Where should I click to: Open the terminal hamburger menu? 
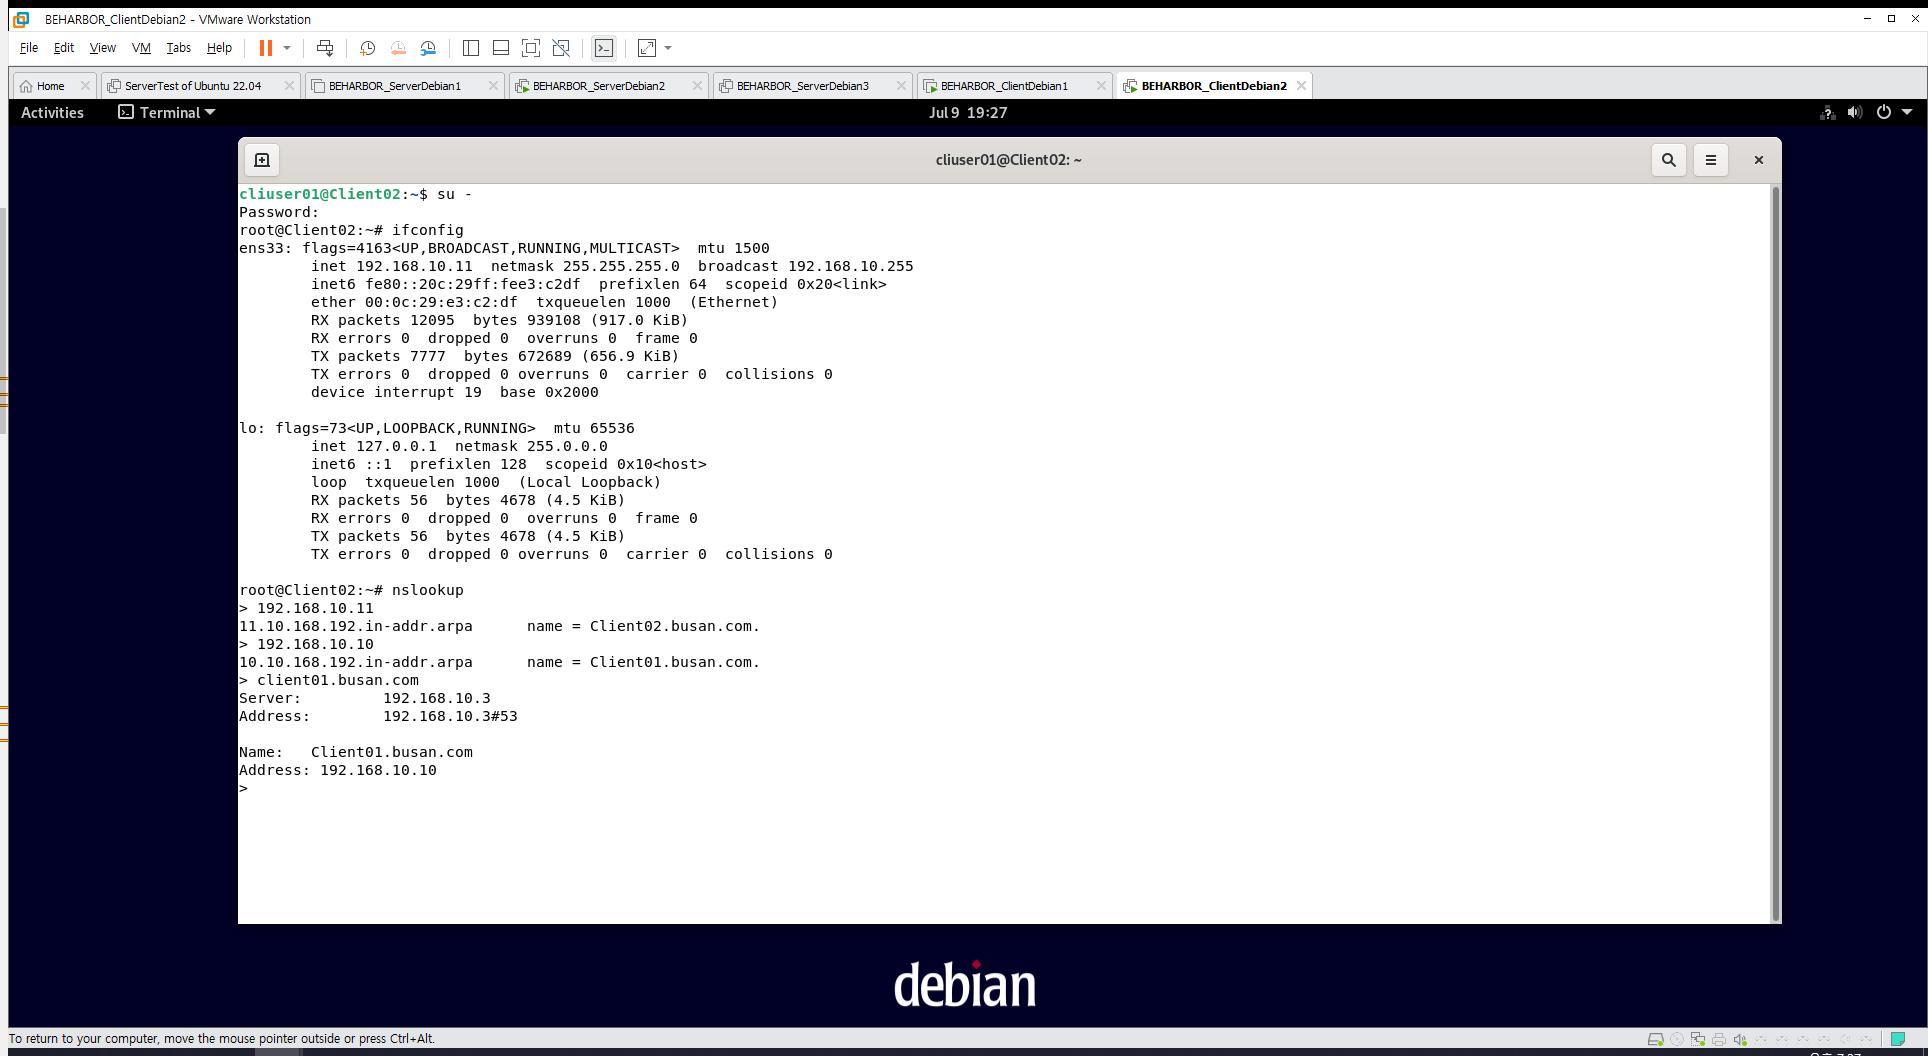pos(1711,160)
